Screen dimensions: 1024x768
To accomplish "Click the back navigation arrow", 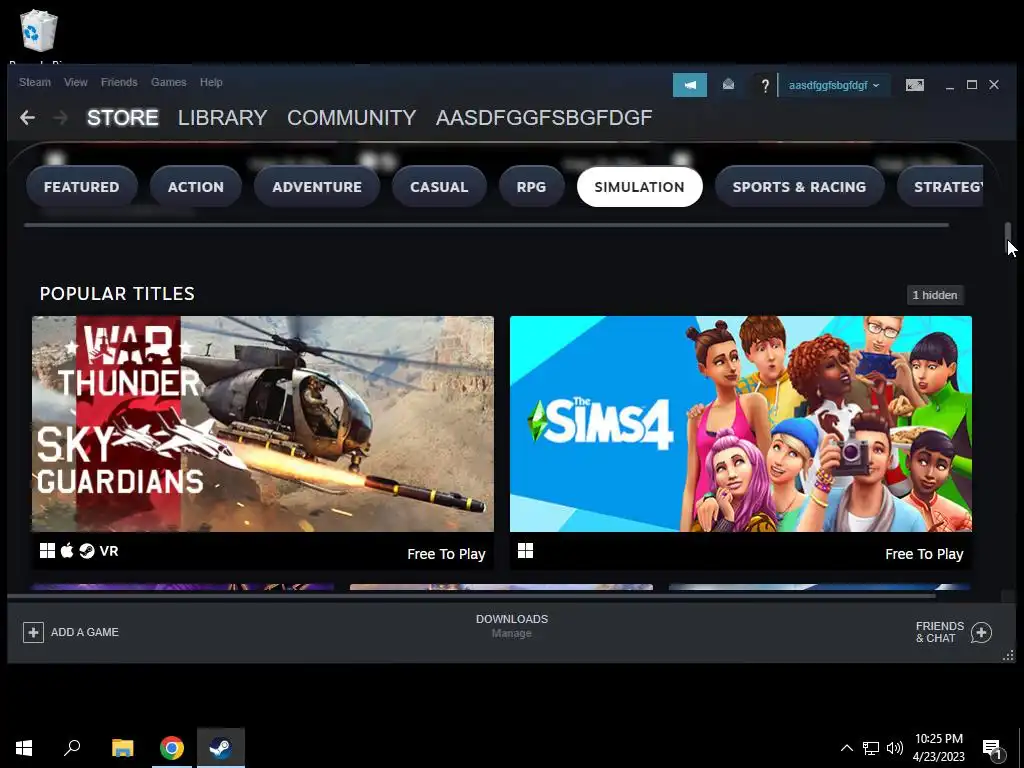I will 27,118.
